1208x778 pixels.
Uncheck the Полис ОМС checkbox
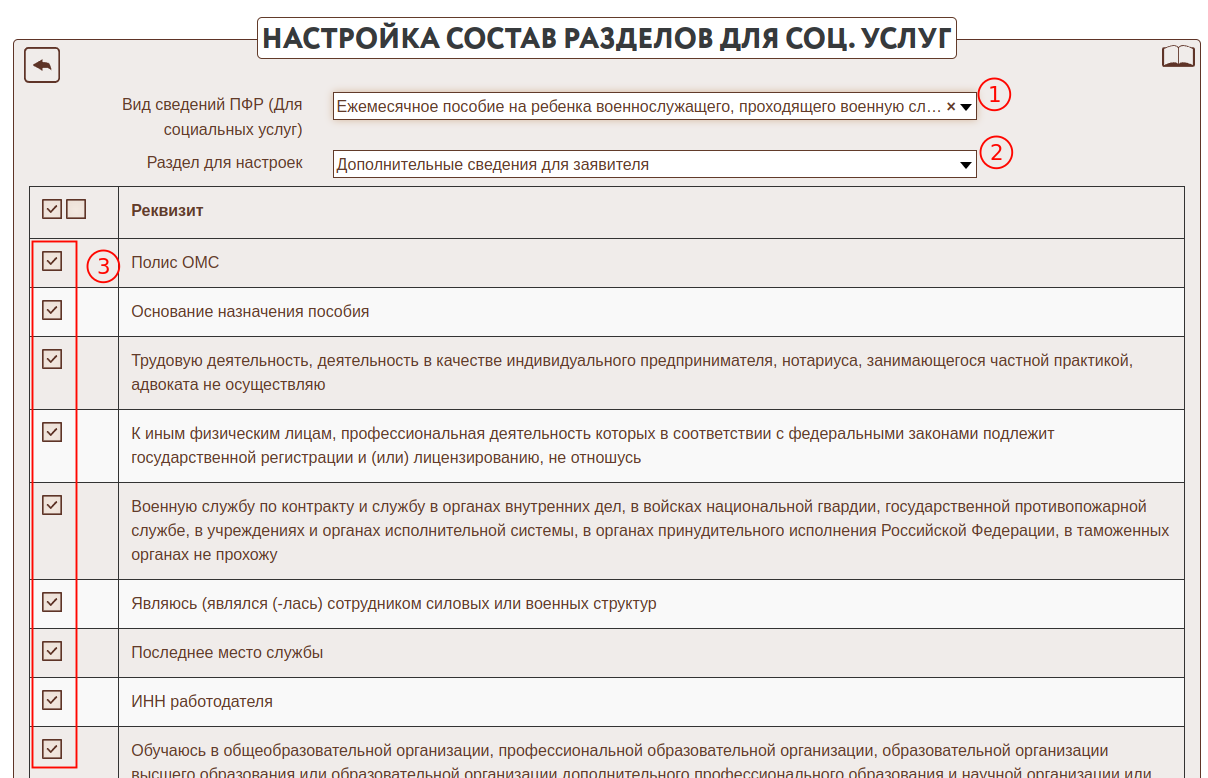pos(52,261)
